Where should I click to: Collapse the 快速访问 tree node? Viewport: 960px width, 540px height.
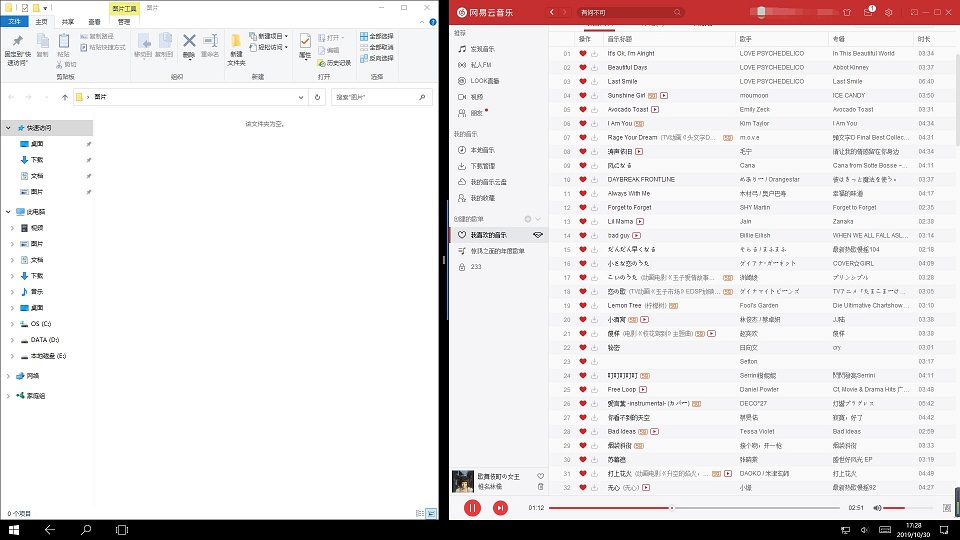pos(8,128)
